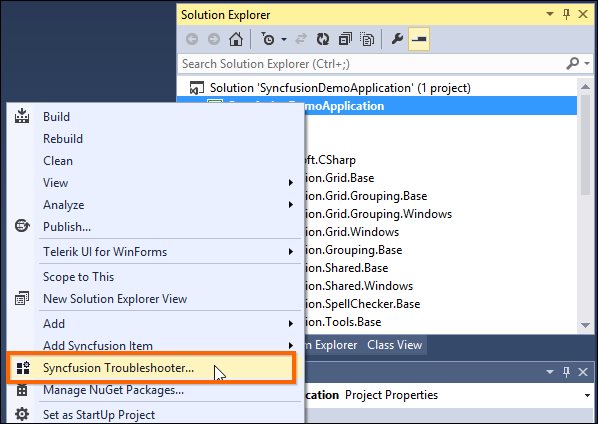Switch to the Class View tab
Image resolution: width=598 pixels, height=424 pixels.
(394, 345)
